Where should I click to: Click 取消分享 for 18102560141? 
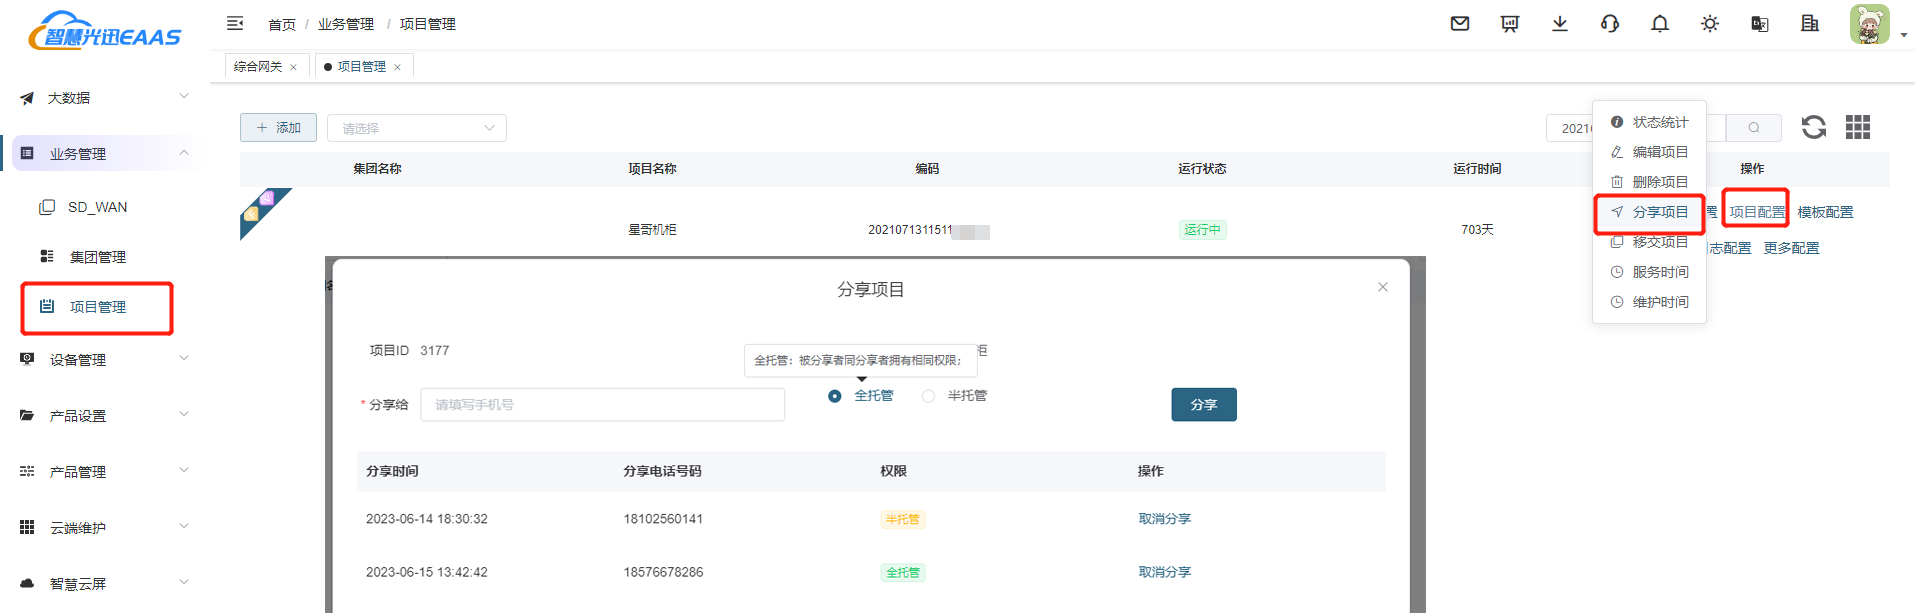point(1164,519)
